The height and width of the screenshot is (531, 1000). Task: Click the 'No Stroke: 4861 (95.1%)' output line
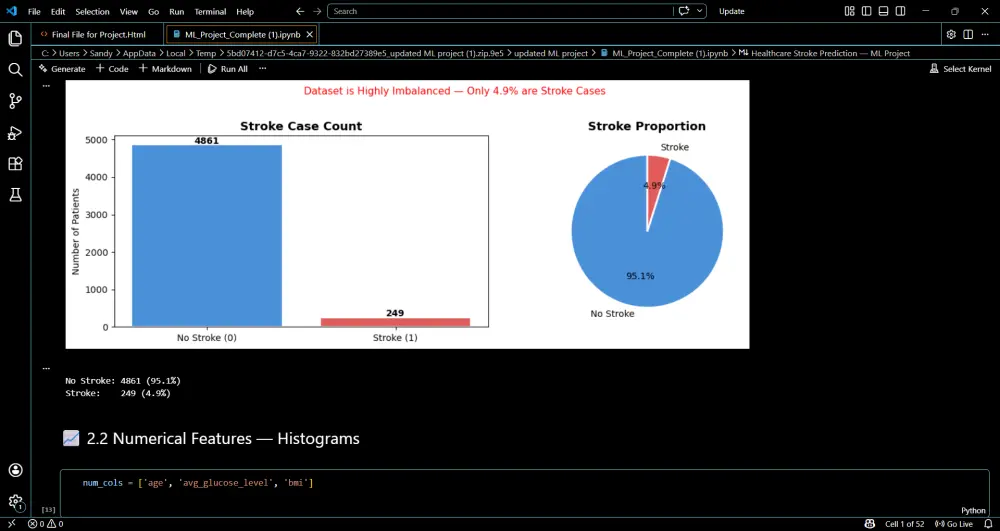click(123, 381)
